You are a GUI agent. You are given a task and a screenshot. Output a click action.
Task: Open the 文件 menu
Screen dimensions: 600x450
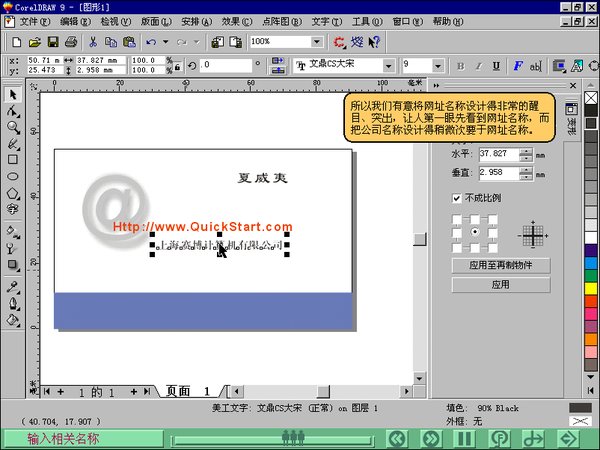click(x=35, y=22)
